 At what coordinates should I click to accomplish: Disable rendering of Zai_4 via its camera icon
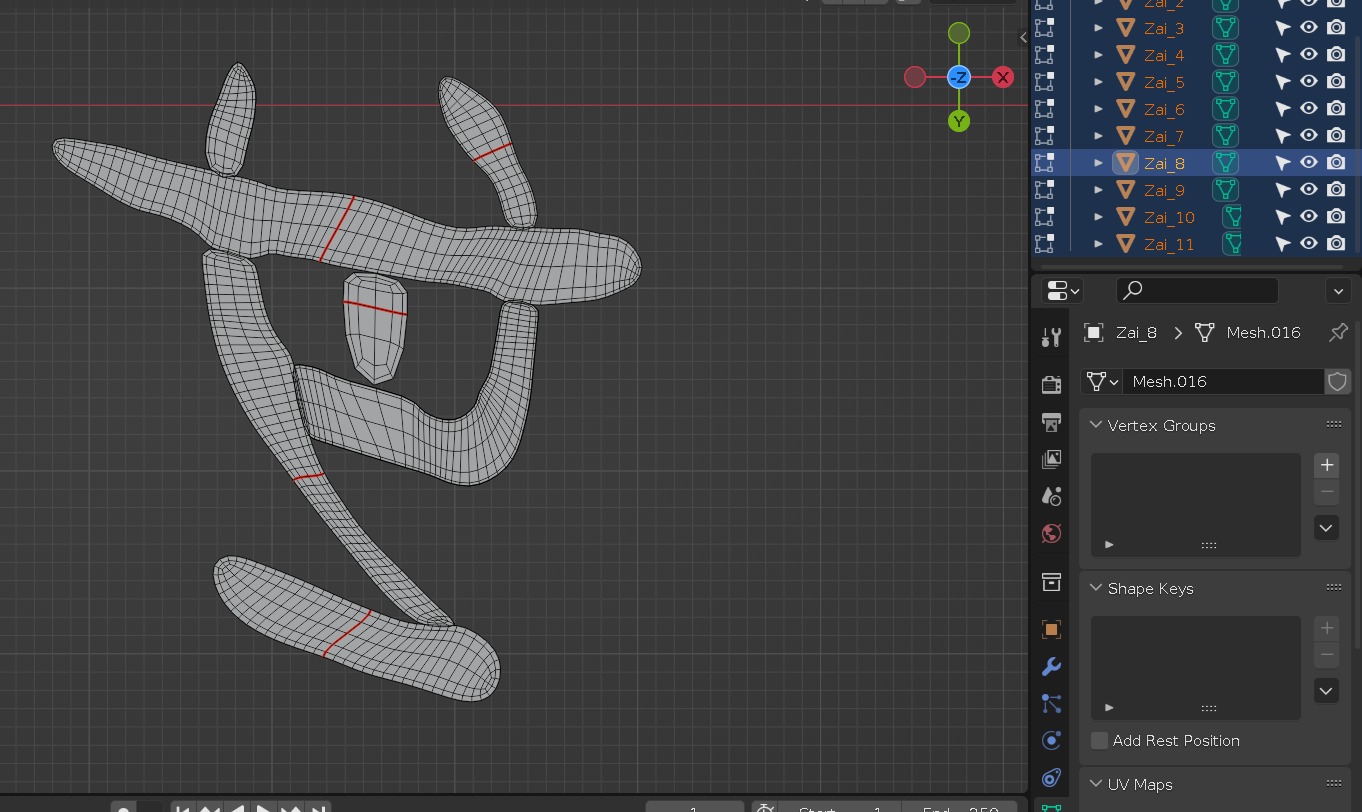[1336, 55]
